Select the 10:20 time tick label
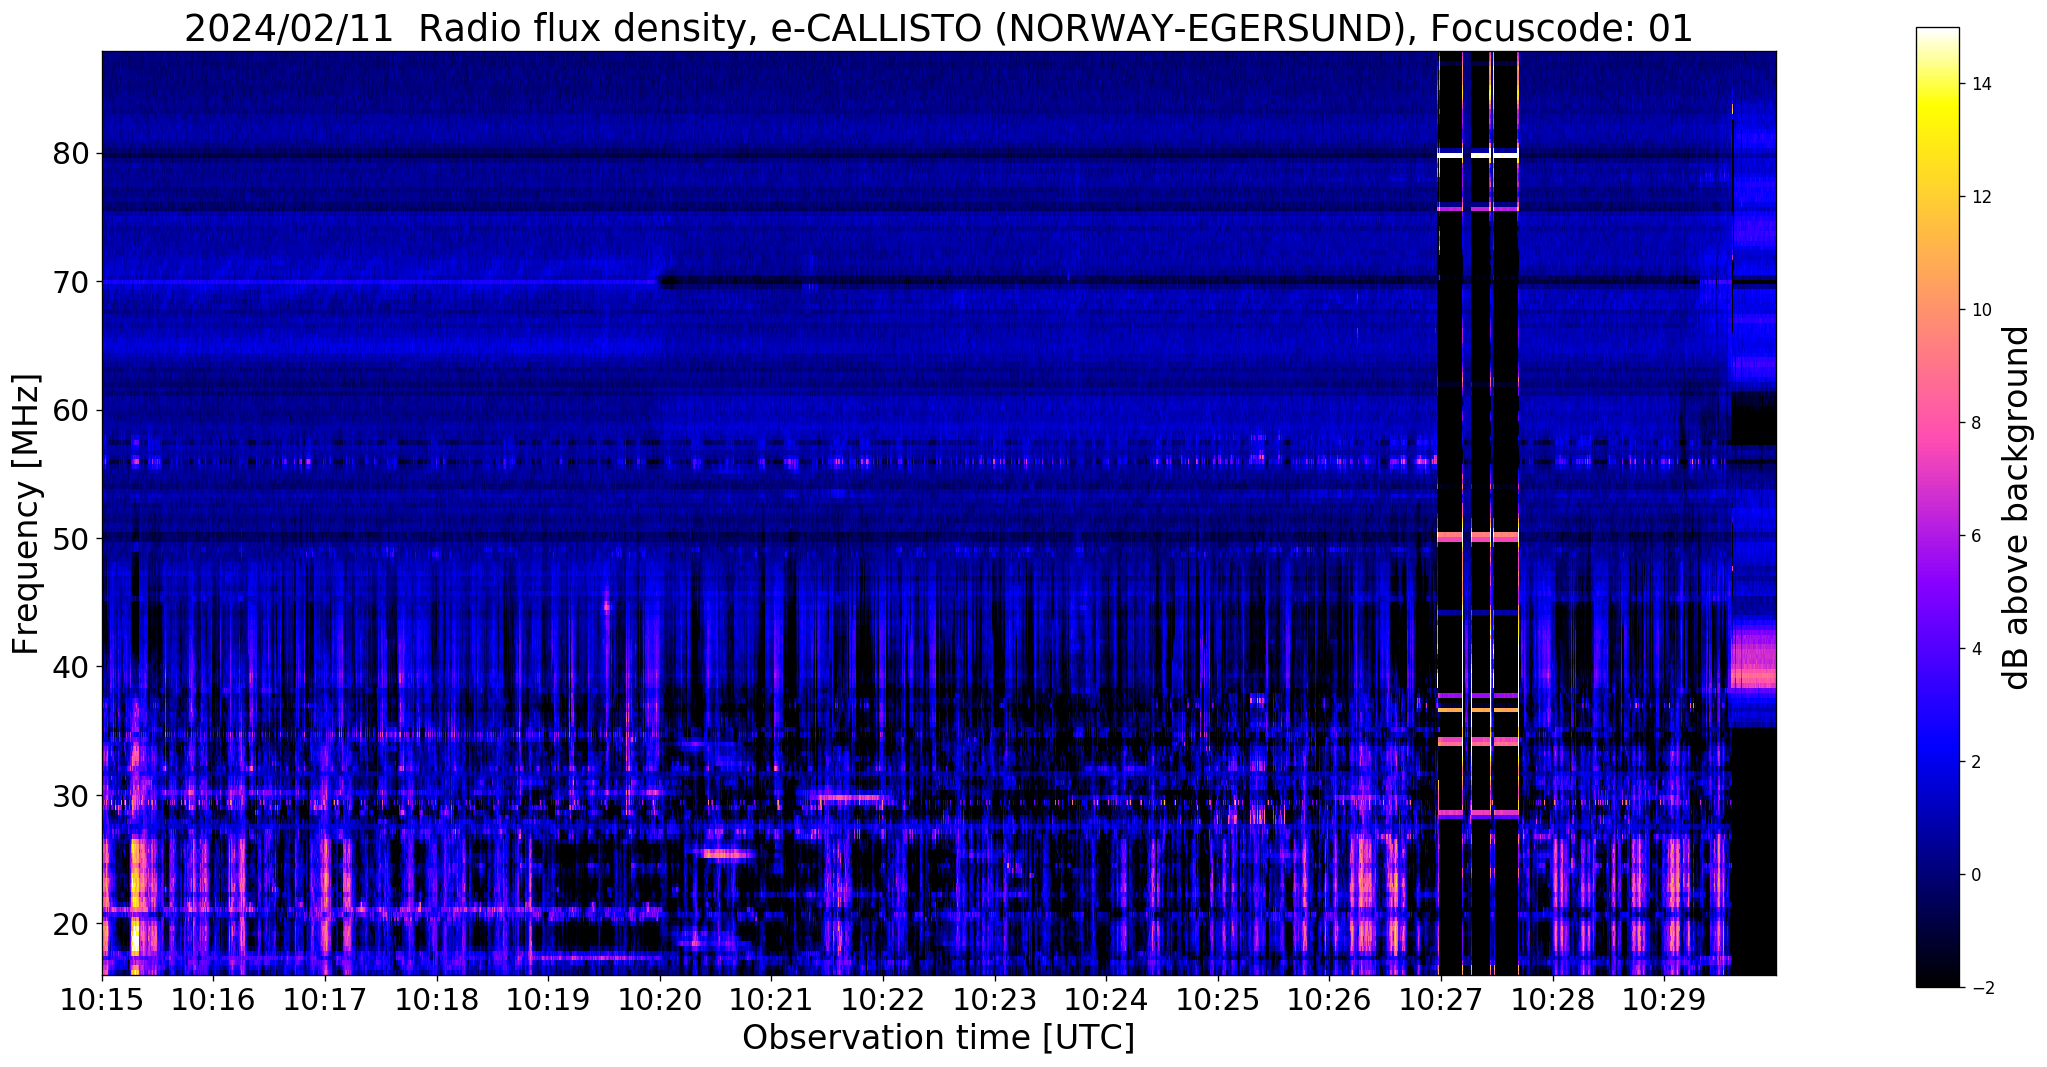 [x=660, y=999]
